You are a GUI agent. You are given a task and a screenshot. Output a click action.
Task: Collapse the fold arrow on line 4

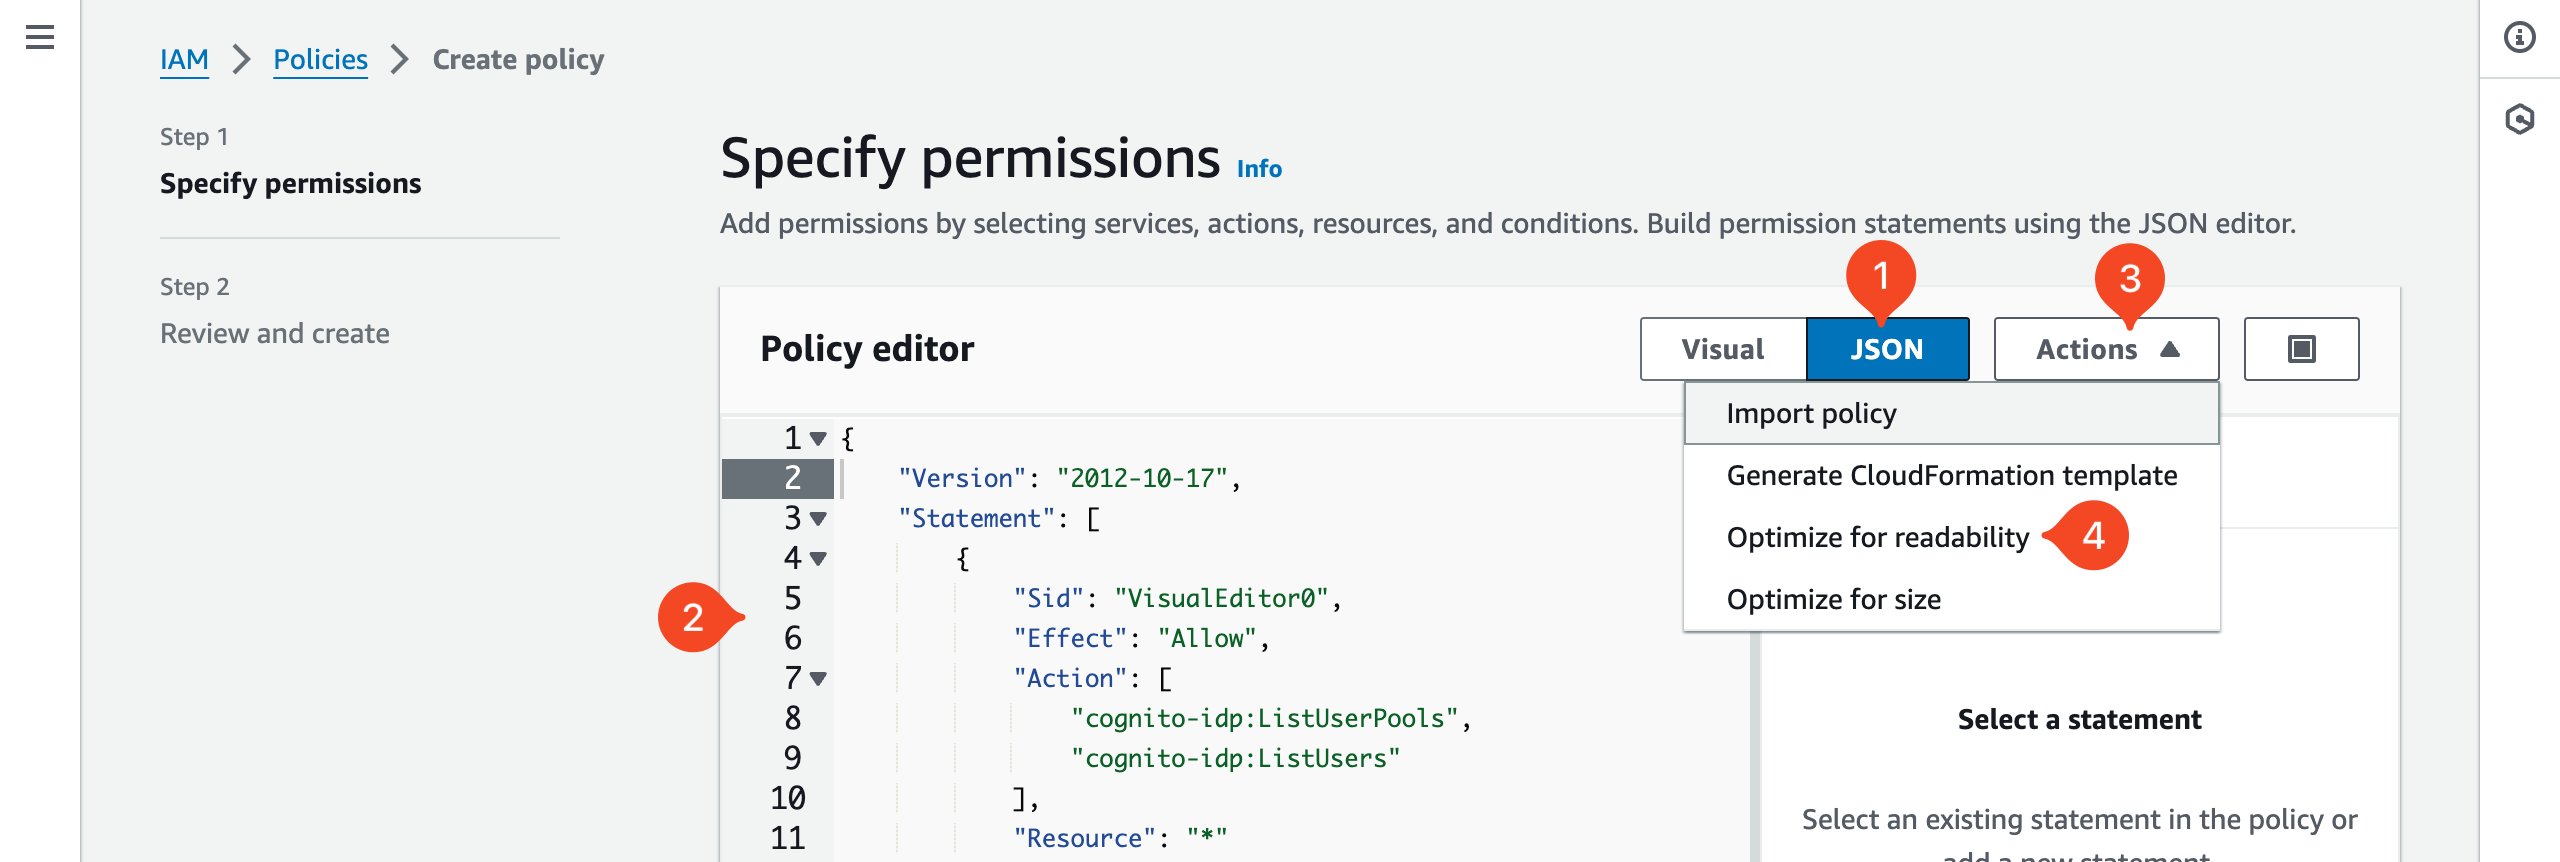[818, 559]
